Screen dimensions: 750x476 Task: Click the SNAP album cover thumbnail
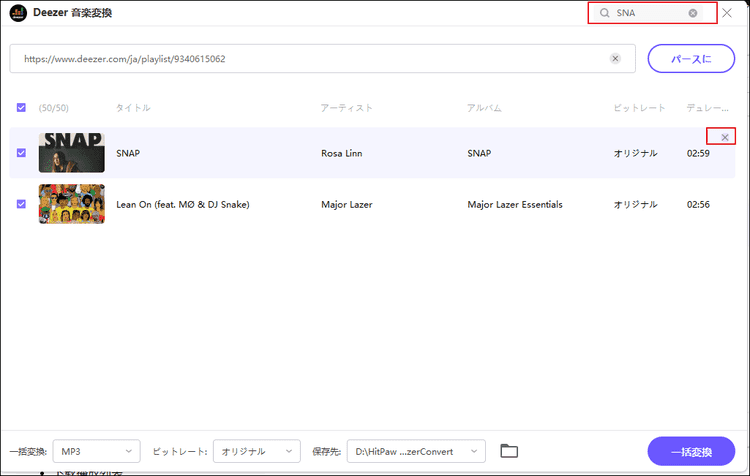(x=72, y=153)
